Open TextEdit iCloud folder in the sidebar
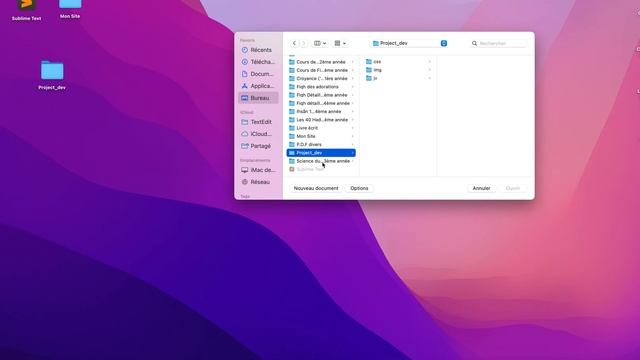 (258, 122)
